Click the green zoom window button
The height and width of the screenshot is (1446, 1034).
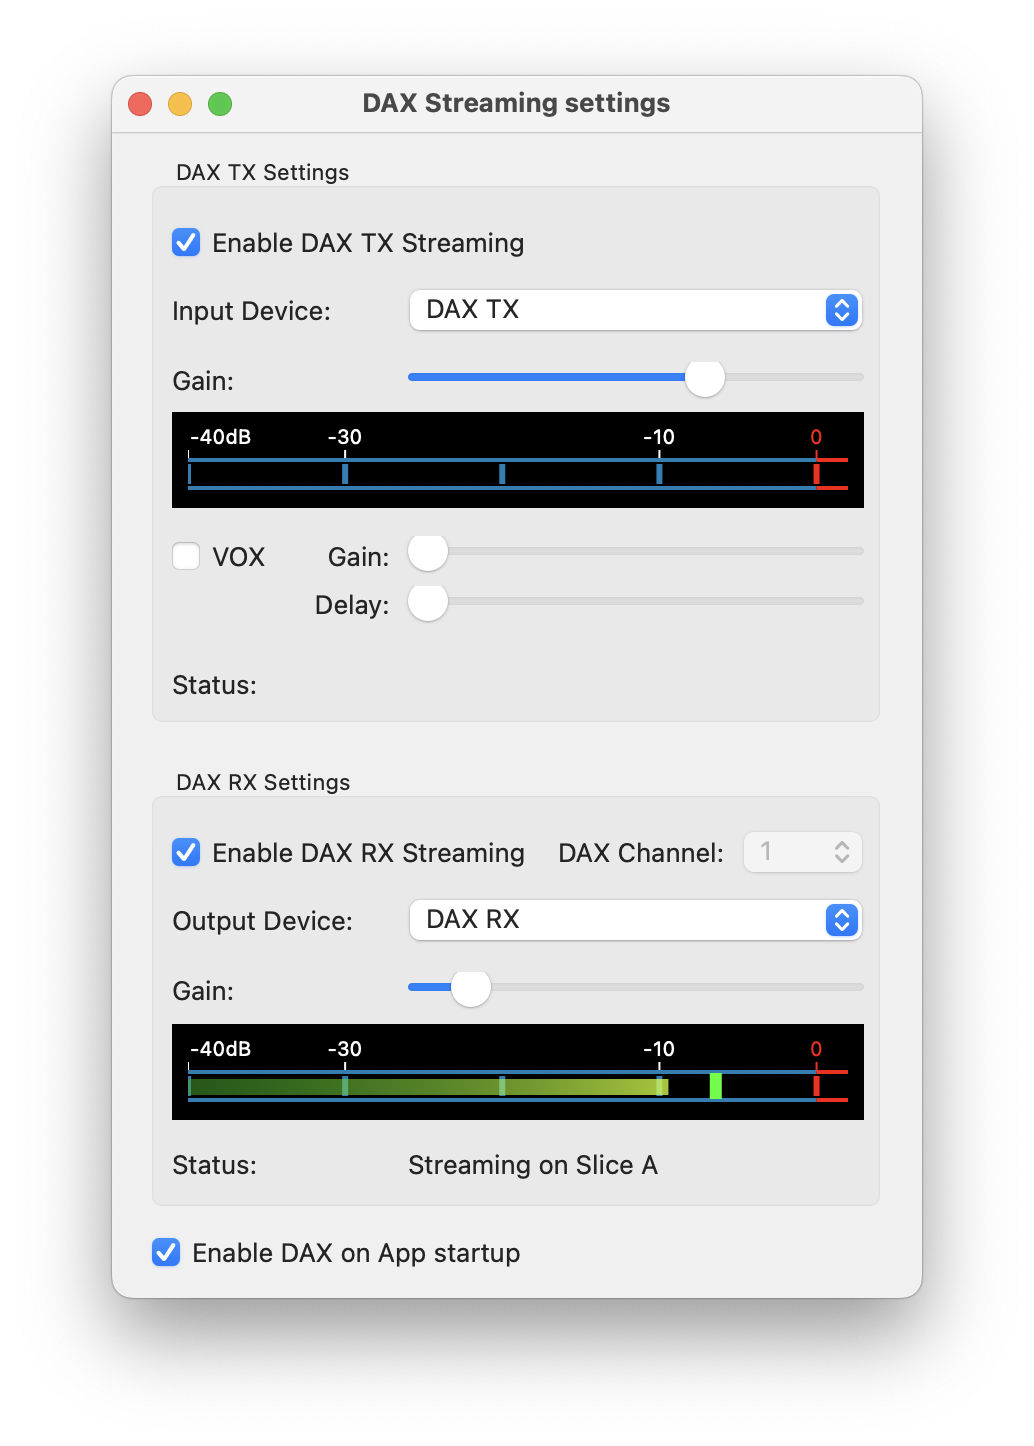(220, 104)
